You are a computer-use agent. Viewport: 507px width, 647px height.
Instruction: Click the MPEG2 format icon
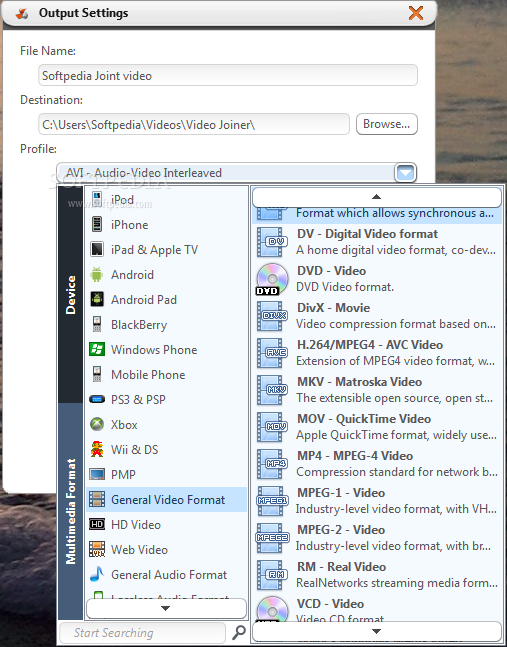click(x=272, y=538)
